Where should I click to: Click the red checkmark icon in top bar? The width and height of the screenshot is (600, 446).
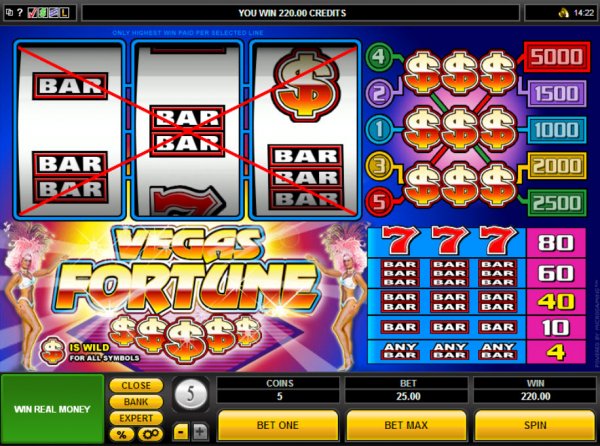tap(32, 13)
